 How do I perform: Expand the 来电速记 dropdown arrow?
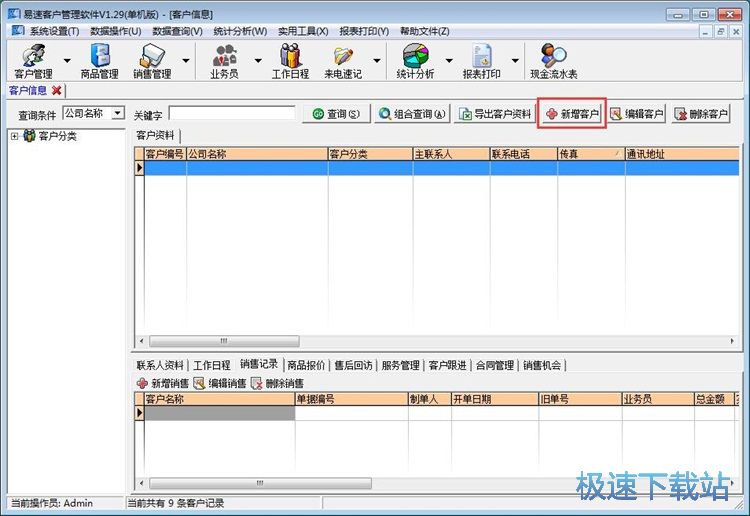click(377, 61)
